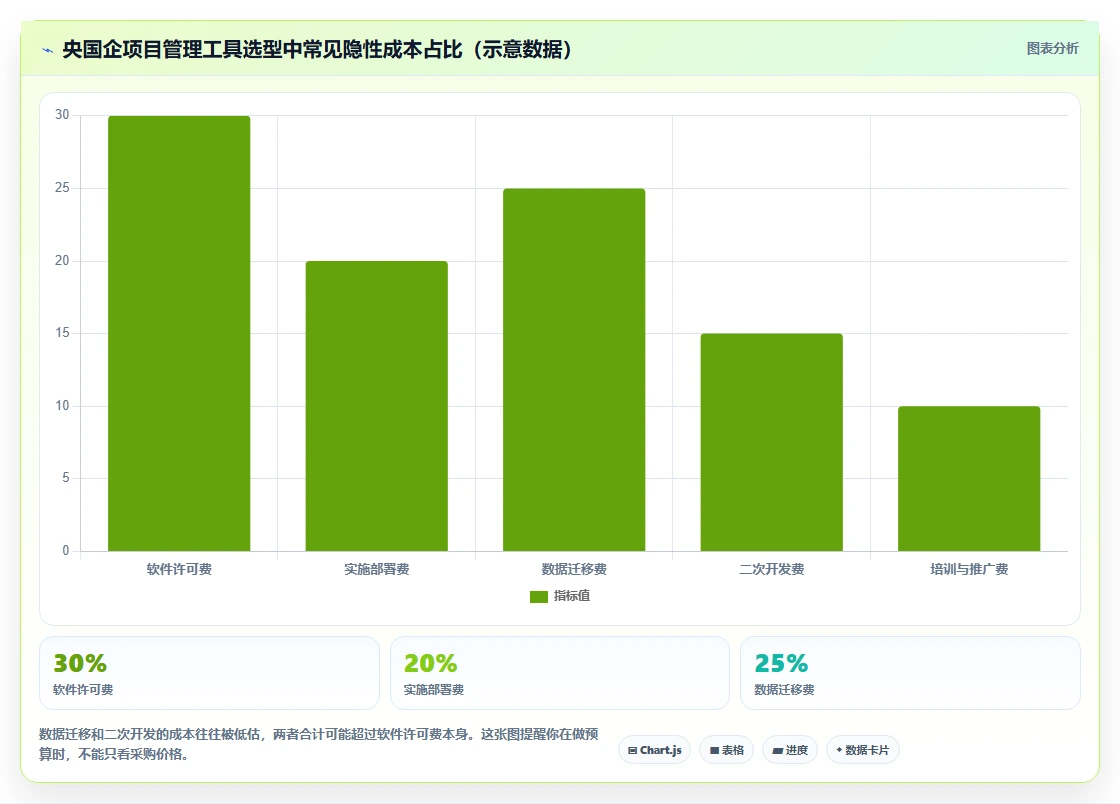Click the 数据迁移费 bar in the chart
Screen dimensions: 1120x804
(x=574, y=370)
